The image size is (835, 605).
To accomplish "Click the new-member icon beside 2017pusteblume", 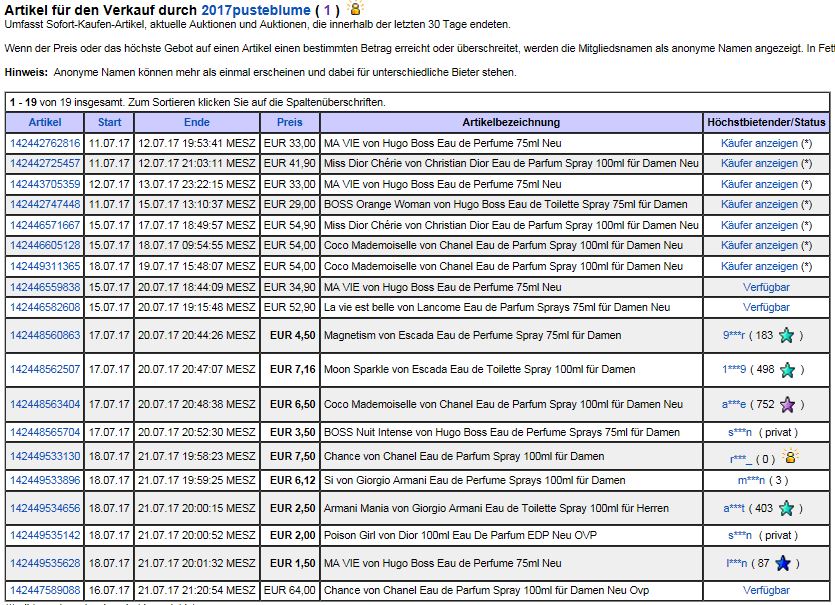I will coord(355,8).
